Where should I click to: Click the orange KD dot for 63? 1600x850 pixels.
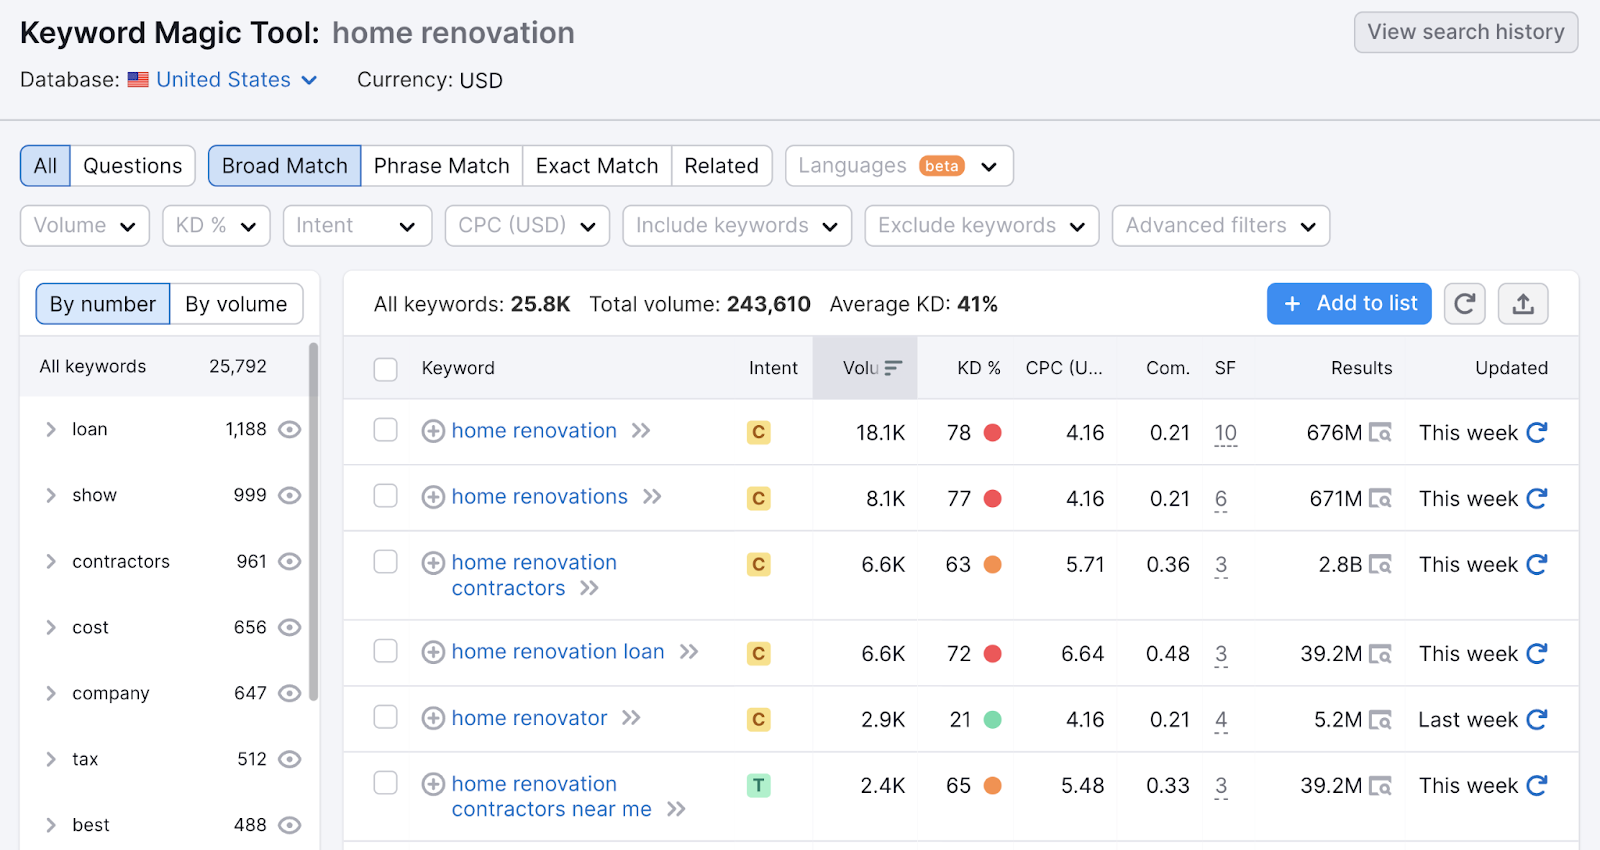(993, 565)
